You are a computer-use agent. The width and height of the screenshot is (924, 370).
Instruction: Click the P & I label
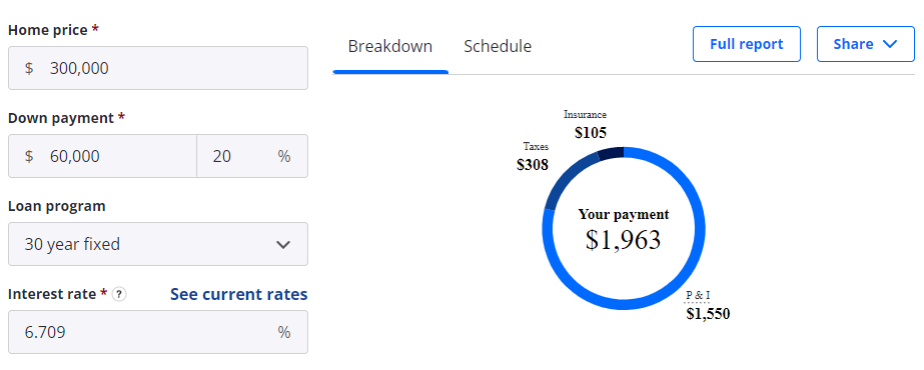pyautogui.click(x=698, y=295)
